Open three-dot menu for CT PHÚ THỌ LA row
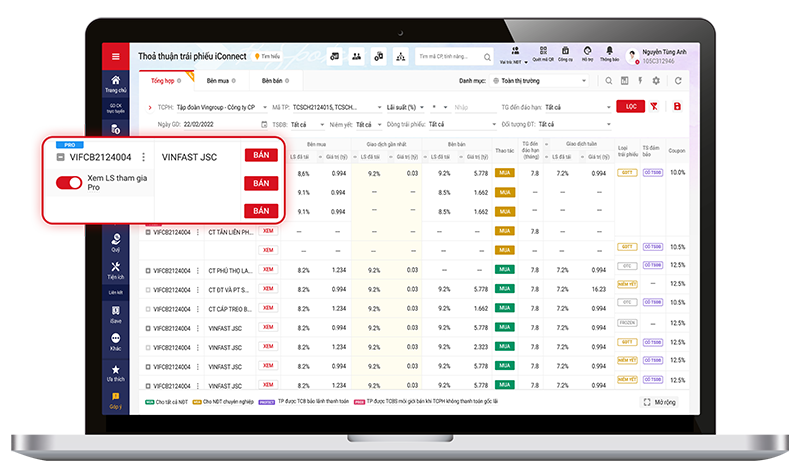The height and width of the screenshot is (474, 800). 198,270
